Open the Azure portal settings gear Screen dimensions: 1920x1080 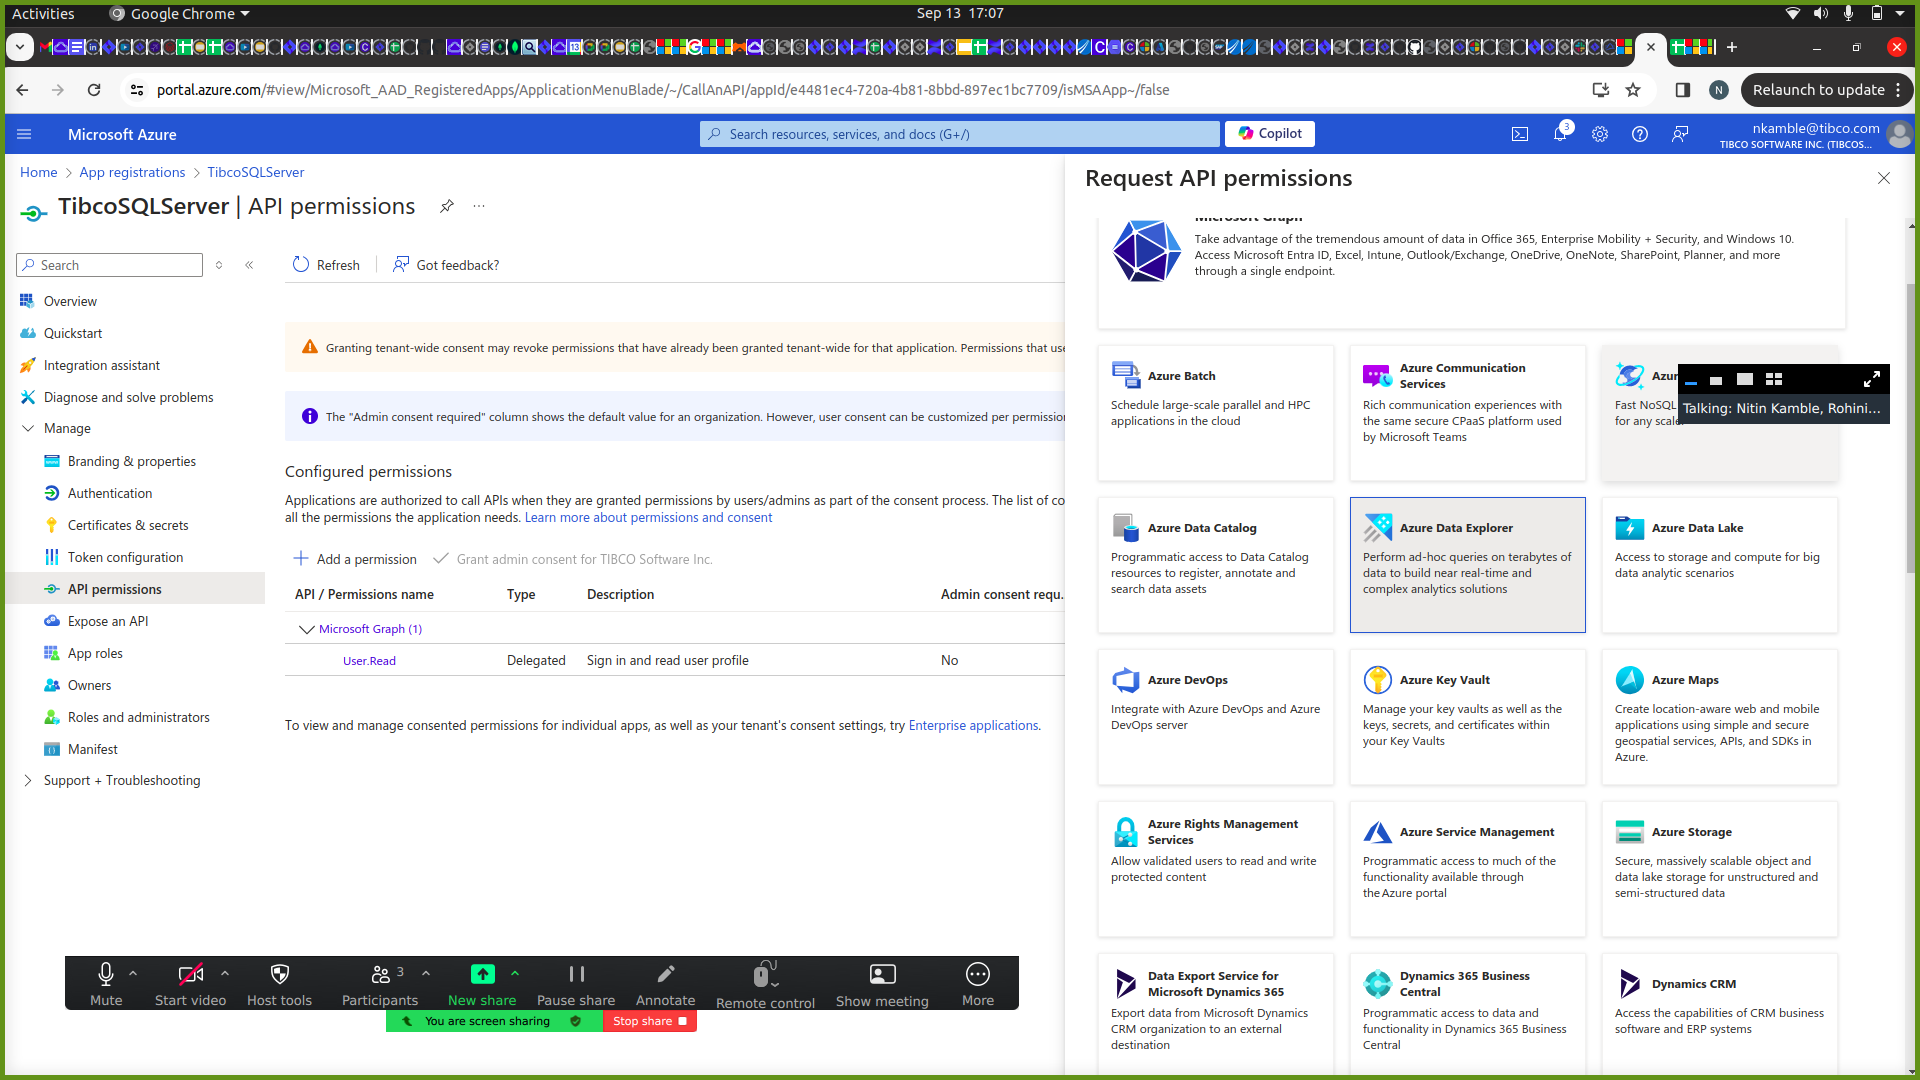1600,134
